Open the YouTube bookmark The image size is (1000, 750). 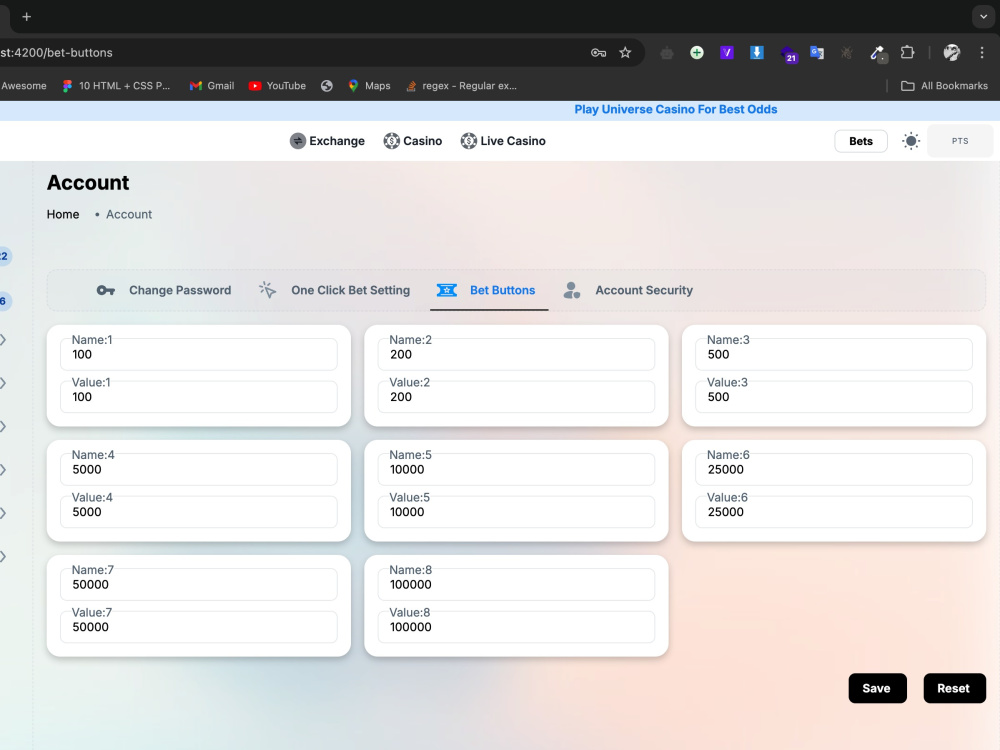tap(277, 85)
